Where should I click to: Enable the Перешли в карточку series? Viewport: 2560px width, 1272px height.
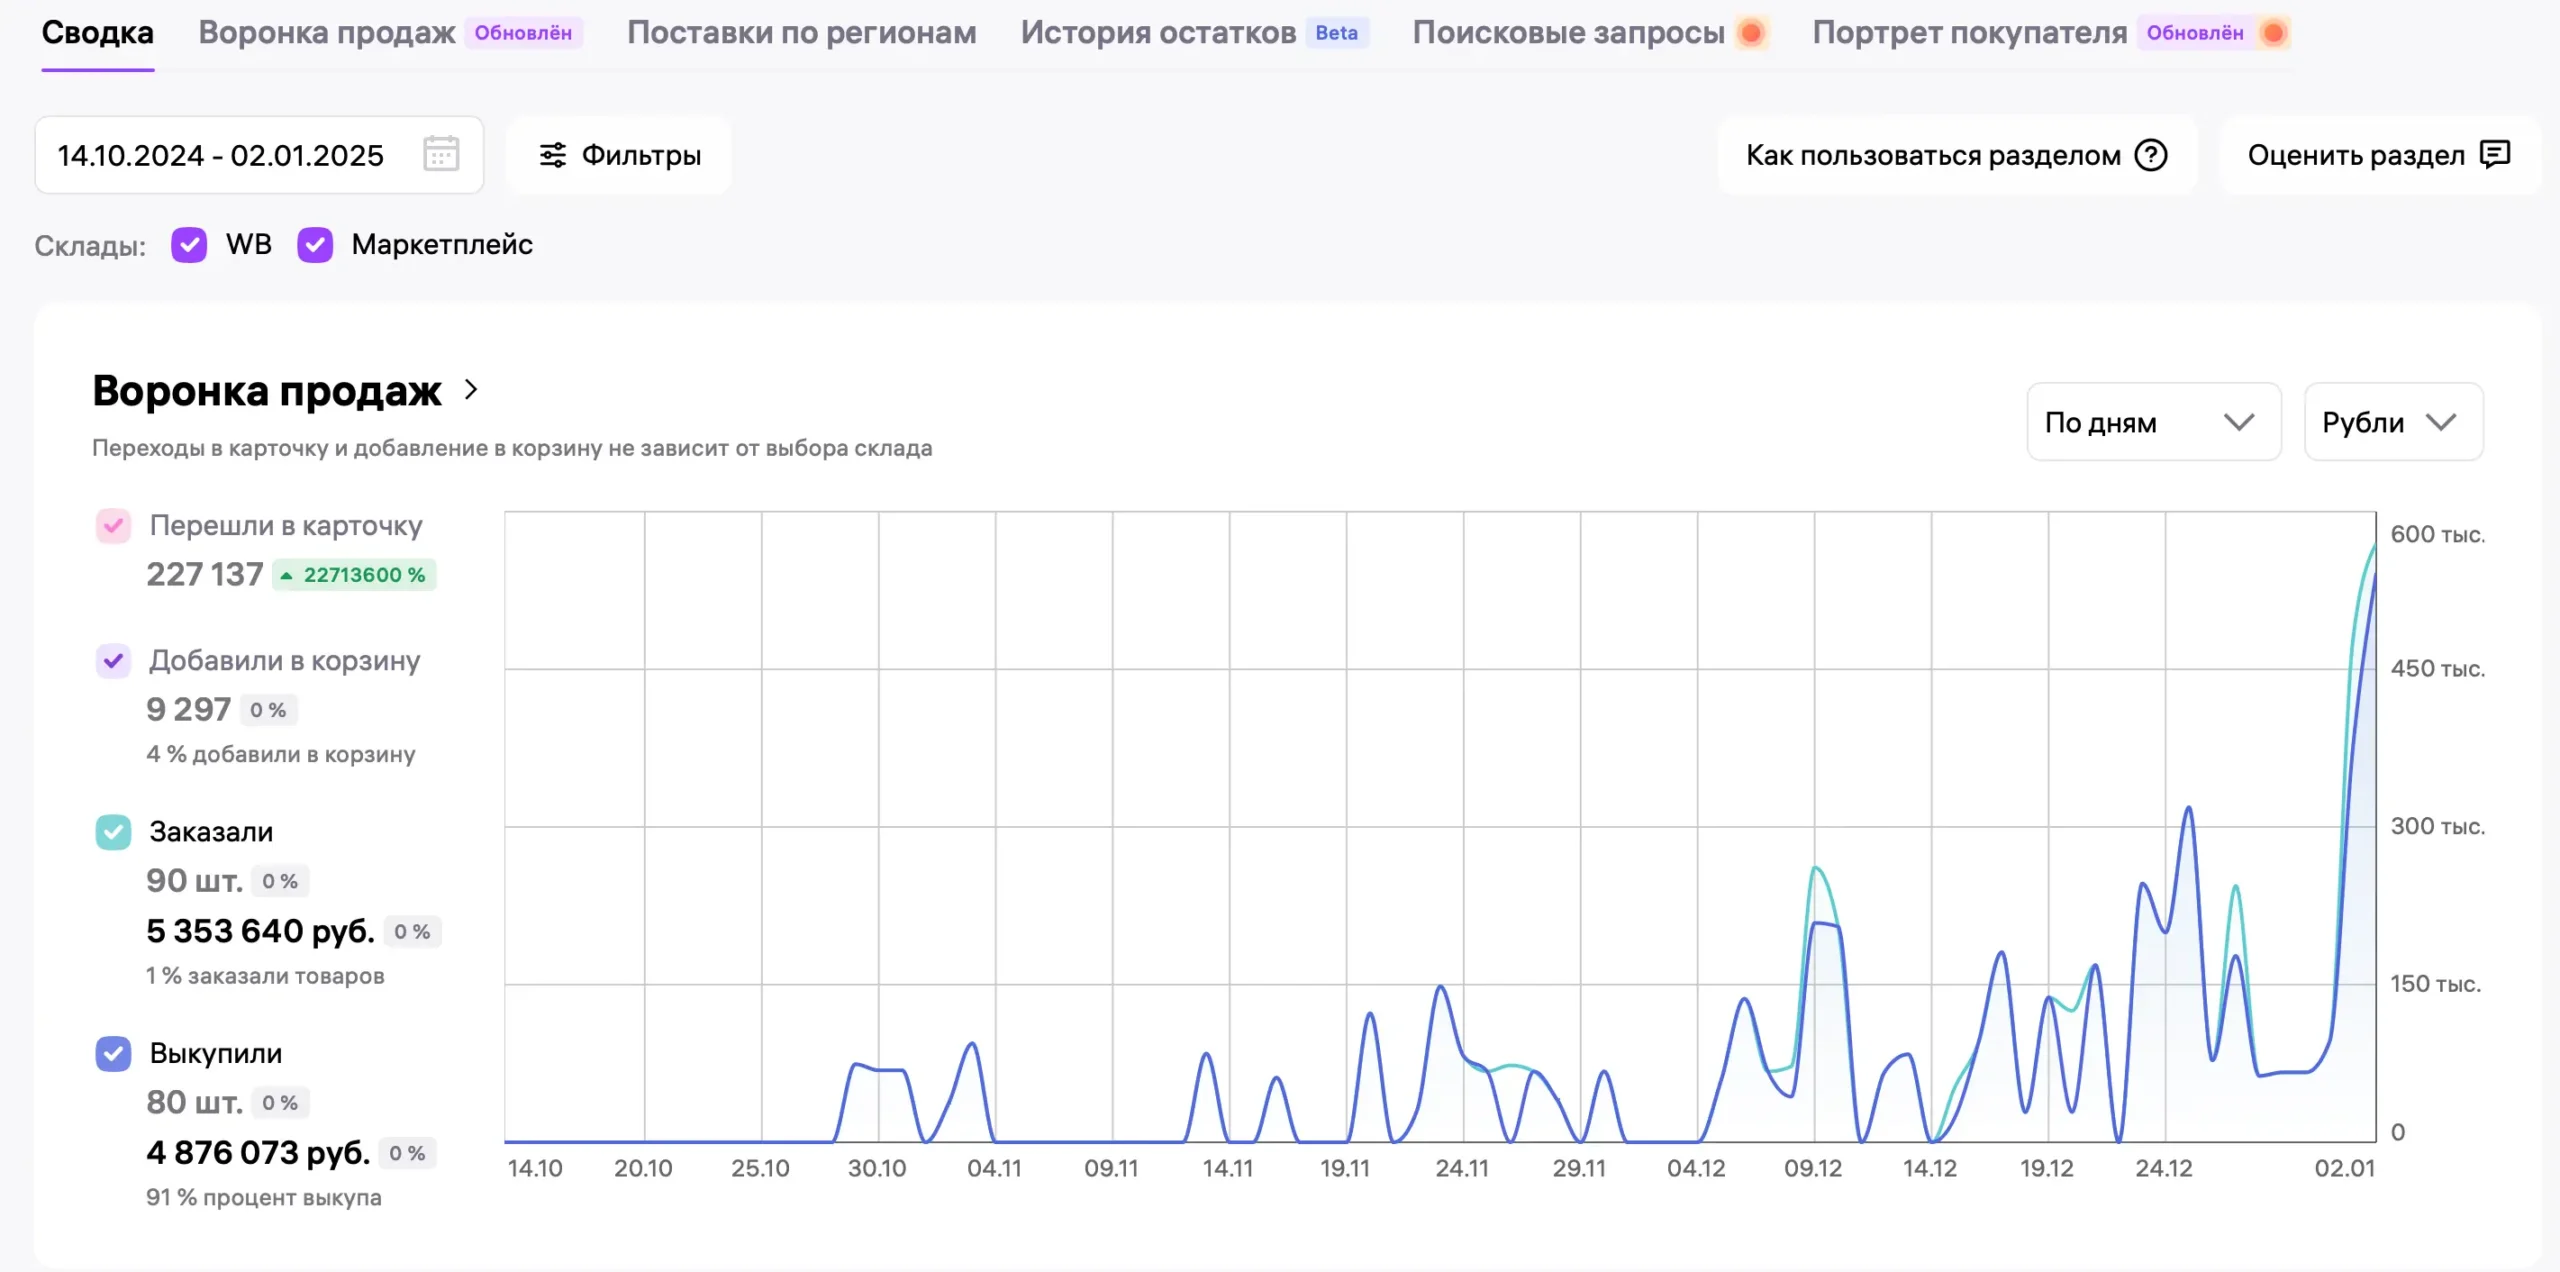tap(113, 526)
